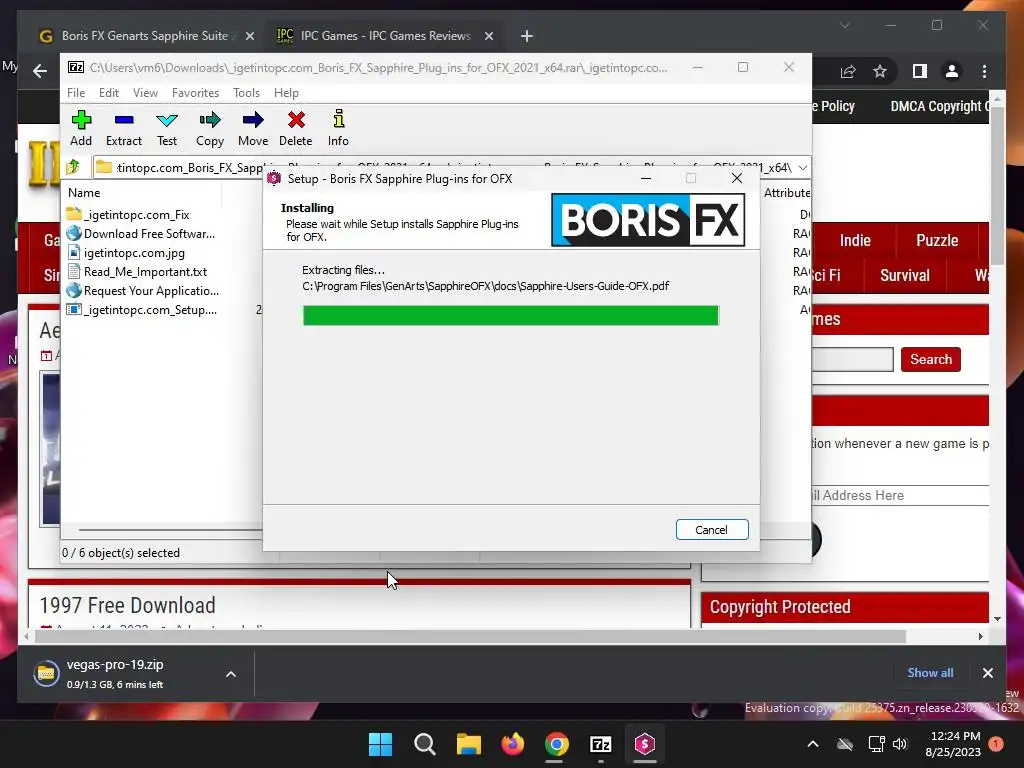Open Chrome three-dot menu
The image size is (1024, 768).
pos(984,71)
